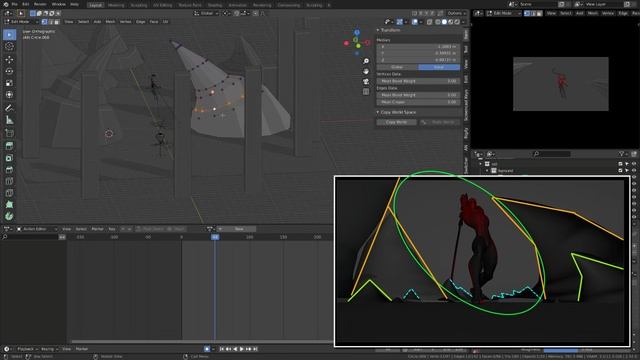Select the Transform tool
The height and width of the screenshot is (360, 640).
(9, 95)
